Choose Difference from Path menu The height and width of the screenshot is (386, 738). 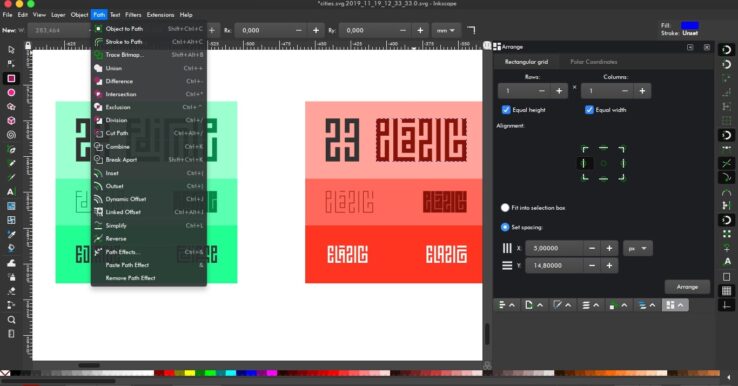(x=149, y=81)
